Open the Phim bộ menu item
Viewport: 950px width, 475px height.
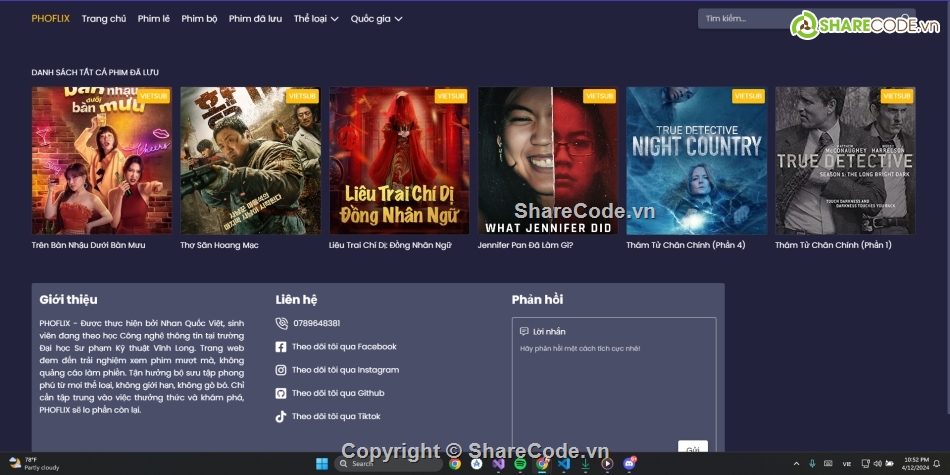pos(199,19)
